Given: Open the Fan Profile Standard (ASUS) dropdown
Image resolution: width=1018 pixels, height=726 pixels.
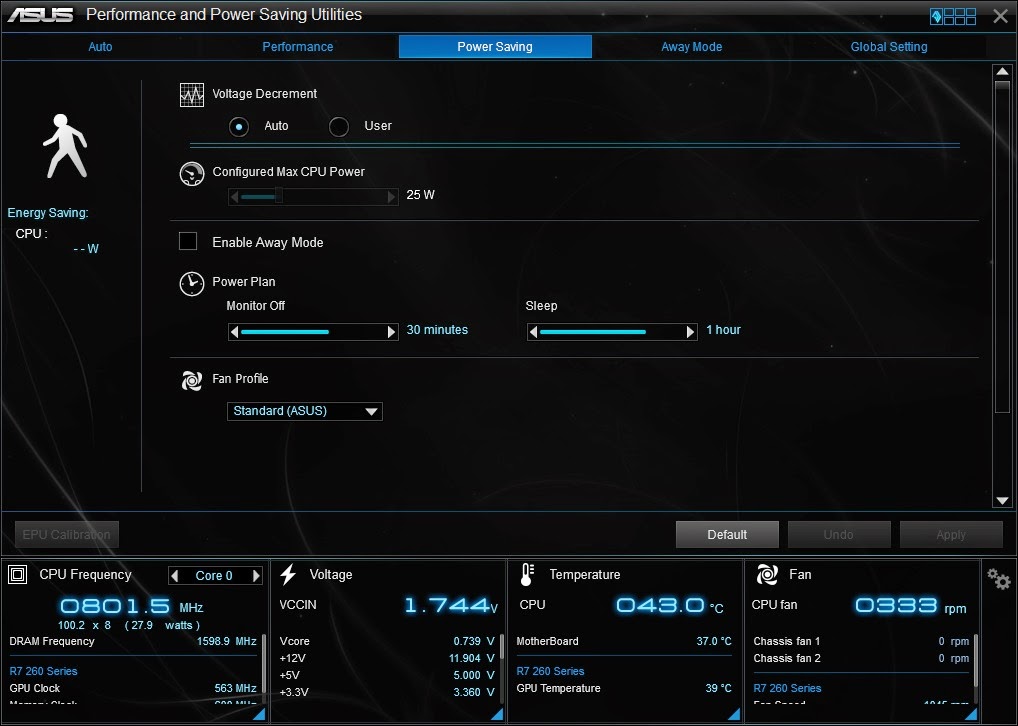Looking at the screenshot, I should (x=304, y=411).
